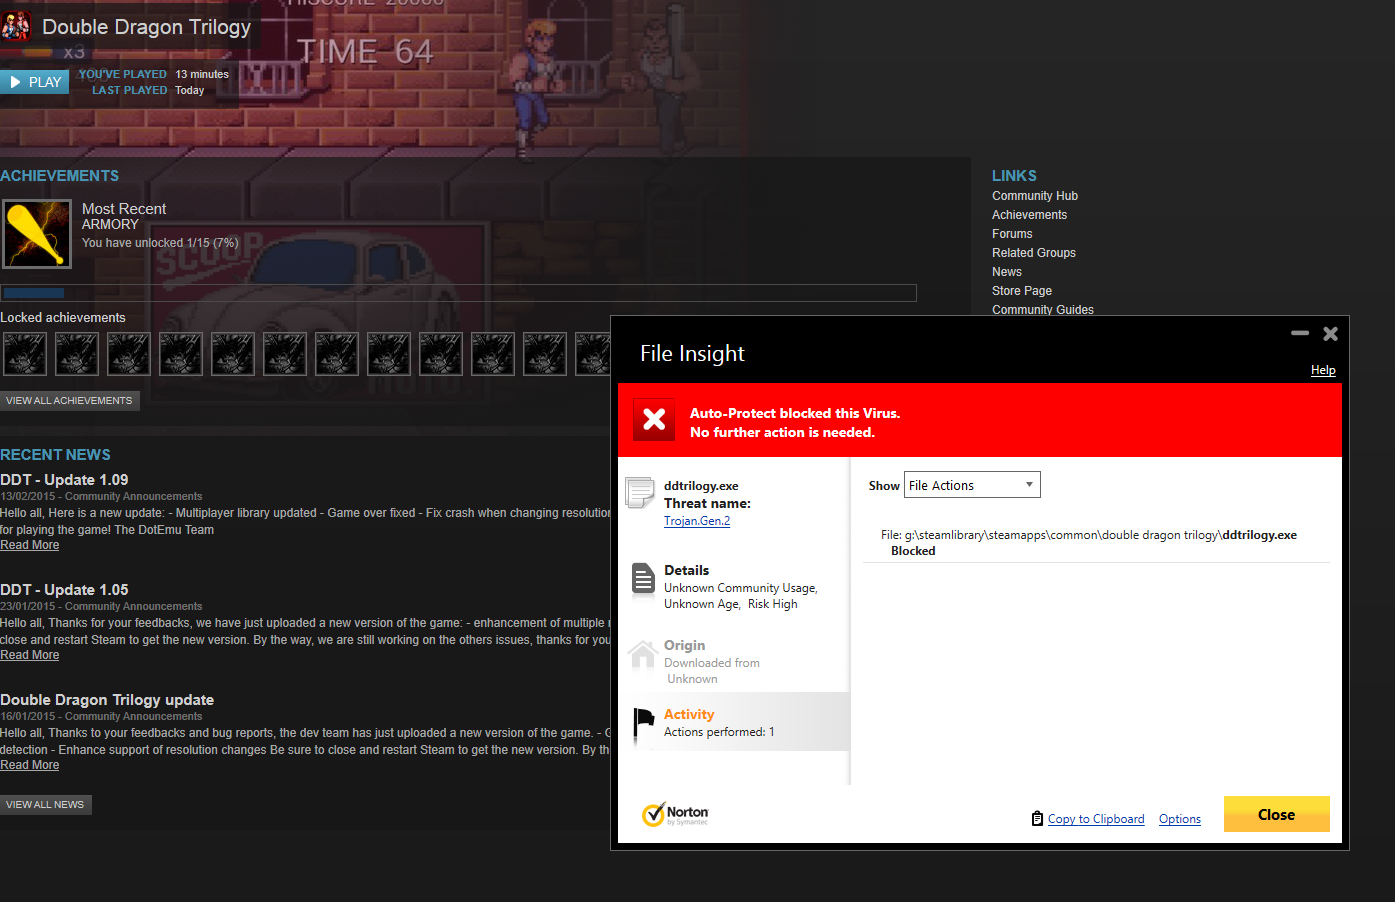Click the 'Risk High' detail text

point(773,604)
